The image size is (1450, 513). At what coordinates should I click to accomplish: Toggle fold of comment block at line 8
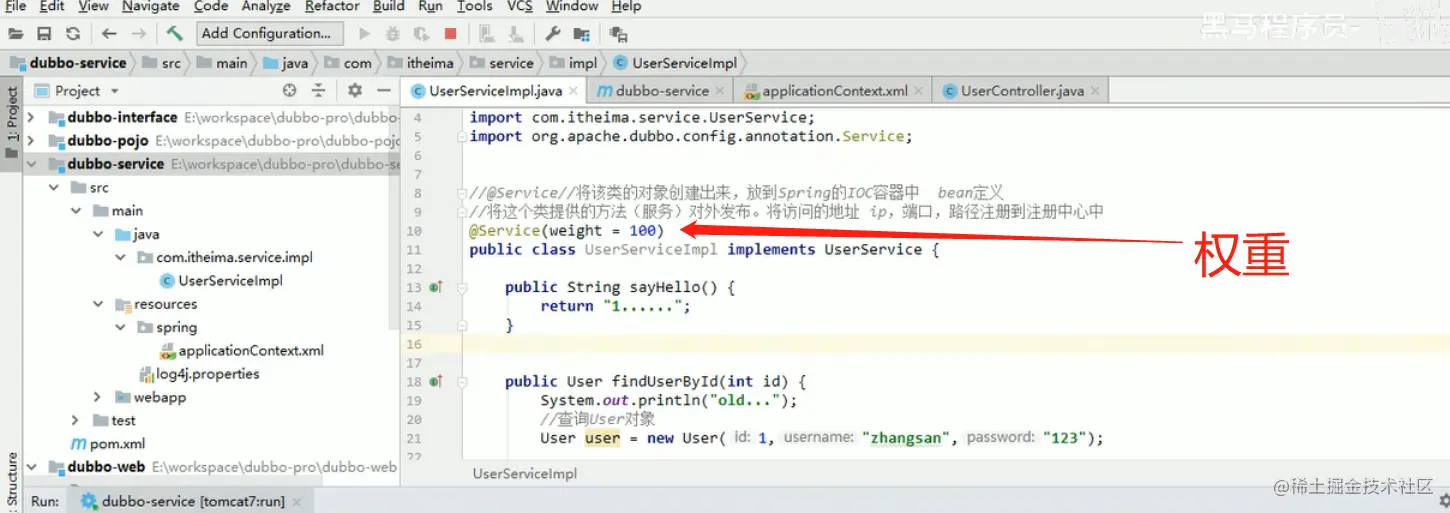(x=463, y=193)
